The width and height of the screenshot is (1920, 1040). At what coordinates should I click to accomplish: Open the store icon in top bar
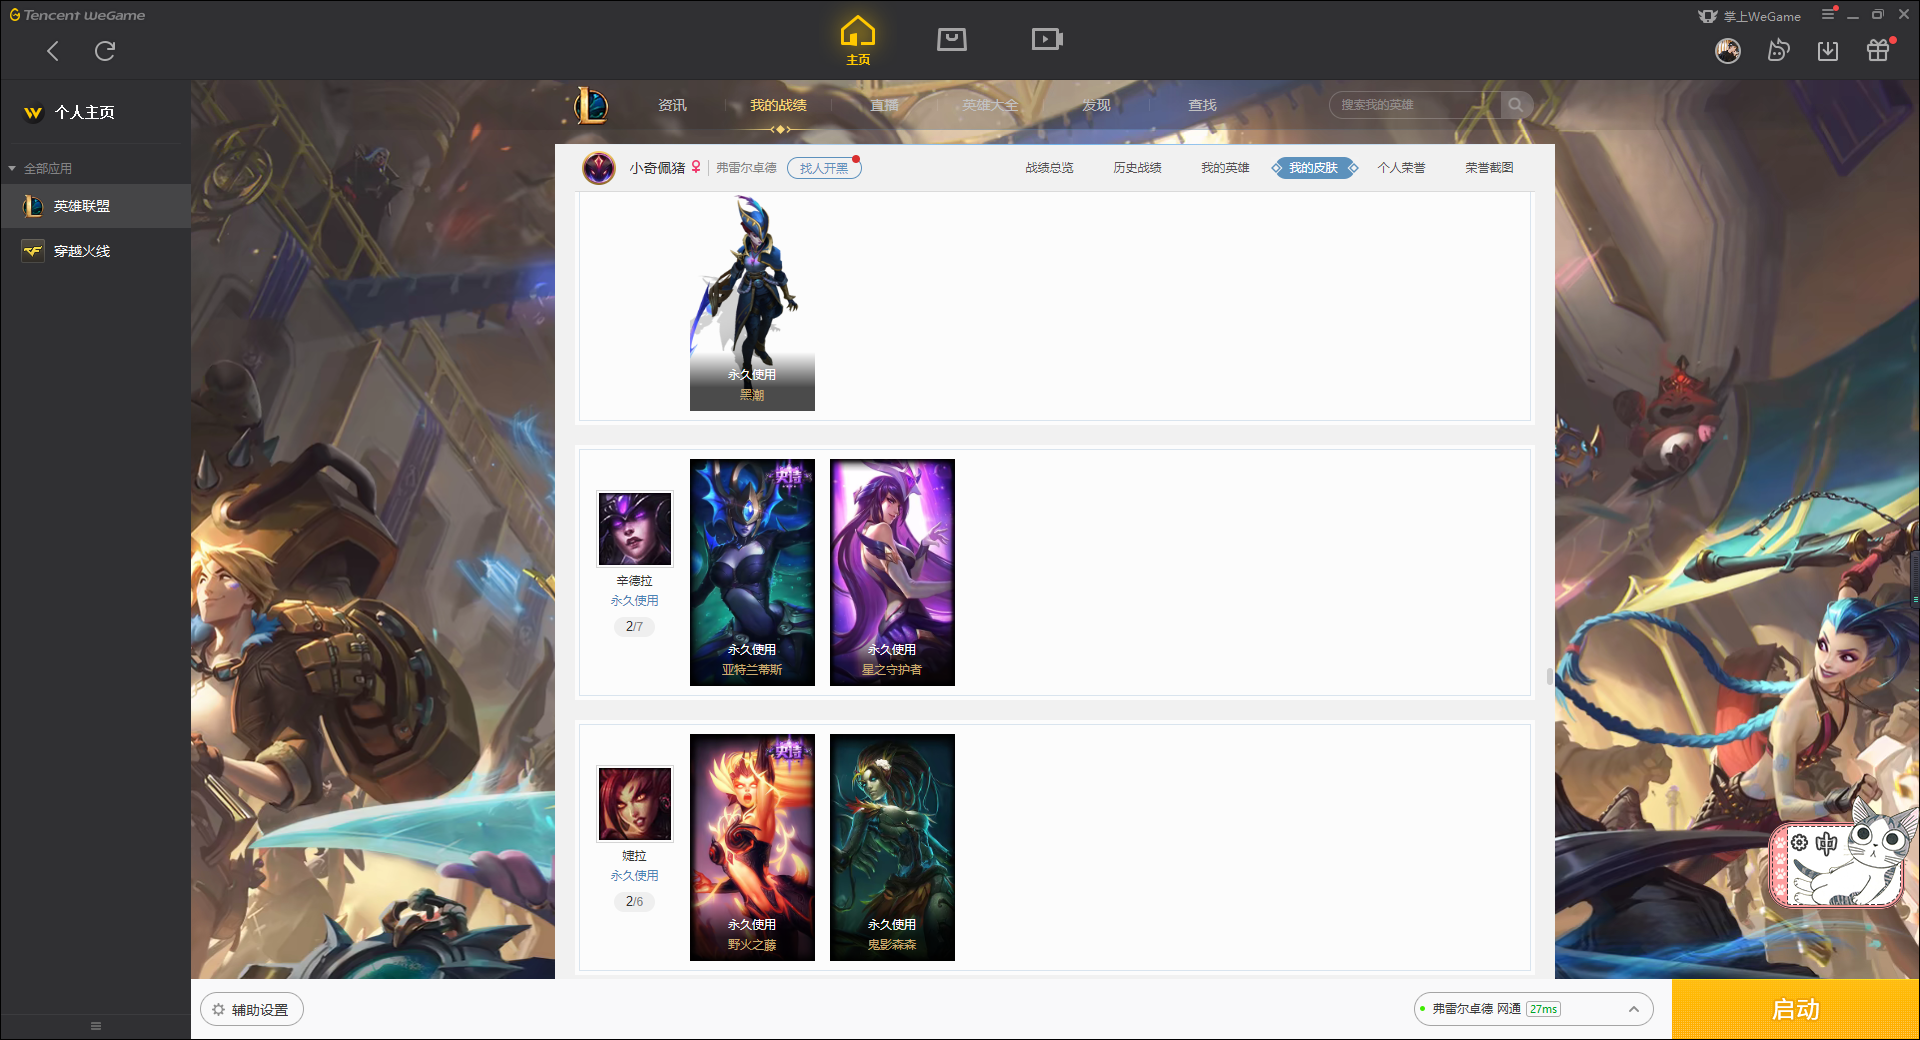951,39
